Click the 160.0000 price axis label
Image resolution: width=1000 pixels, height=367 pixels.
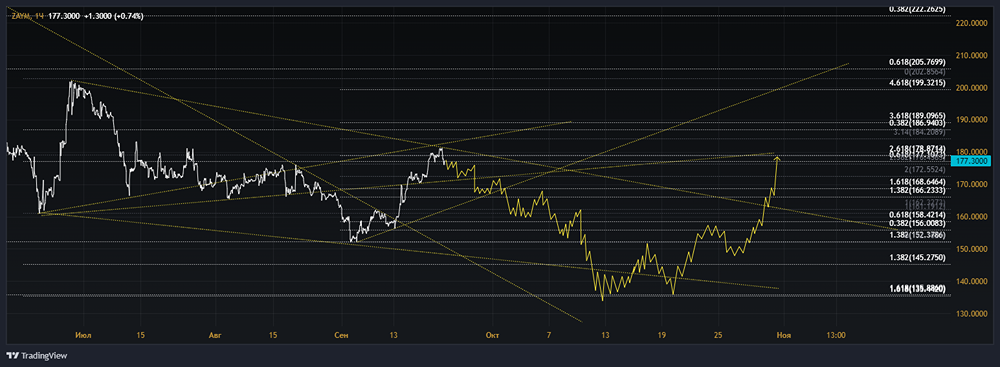[972, 216]
